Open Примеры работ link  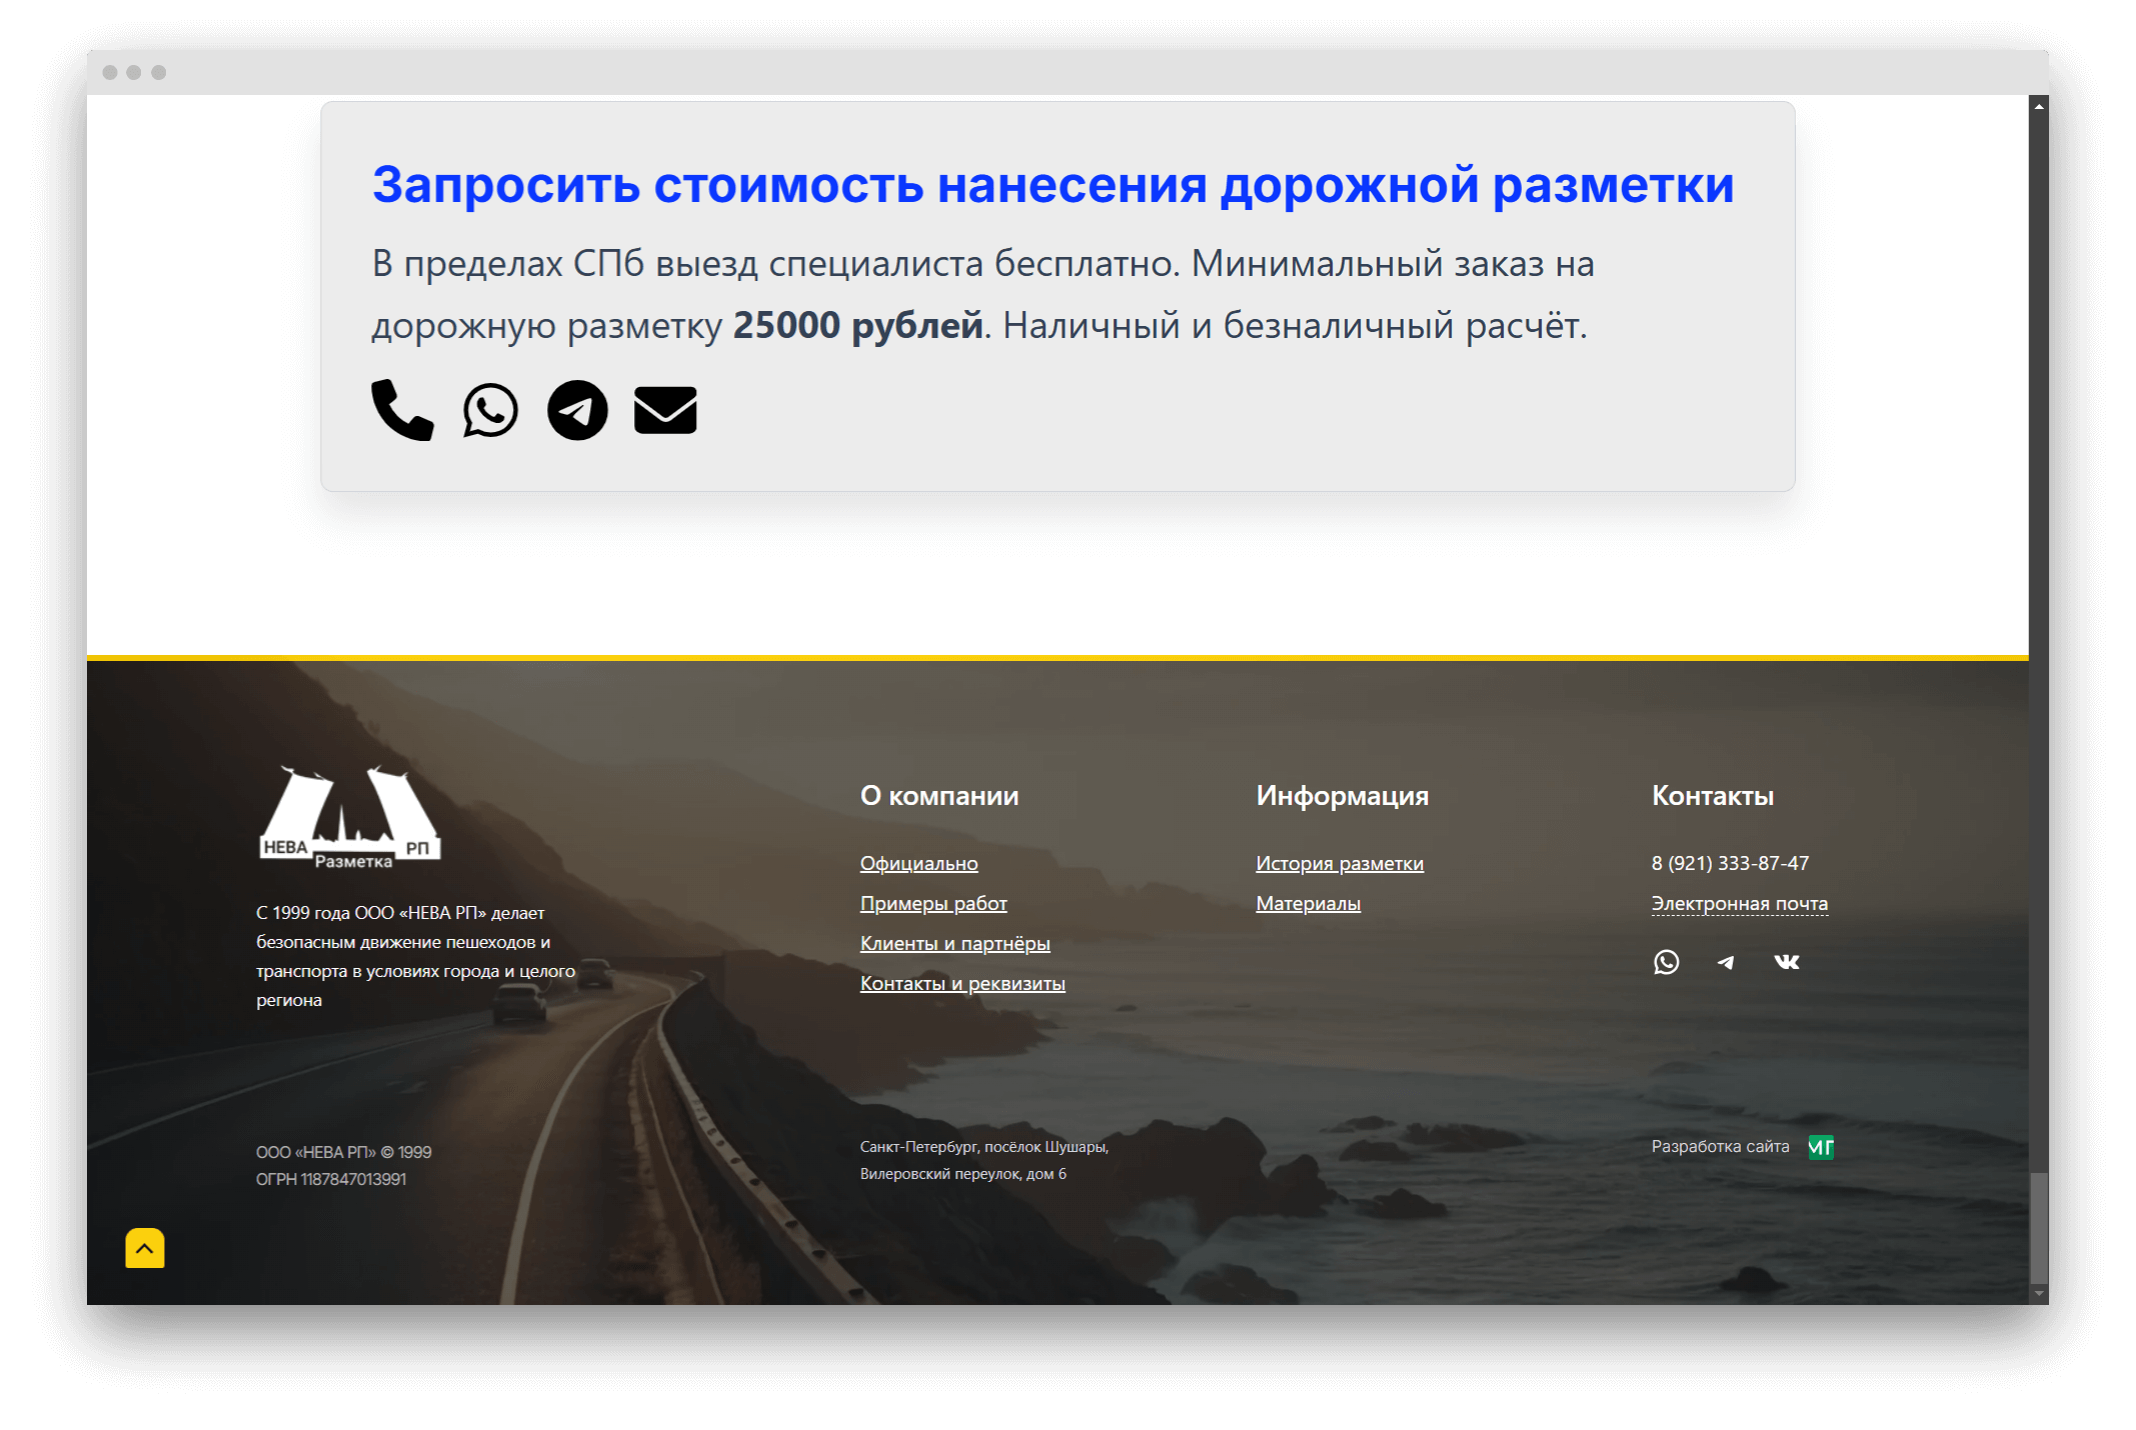pyautogui.click(x=932, y=903)
